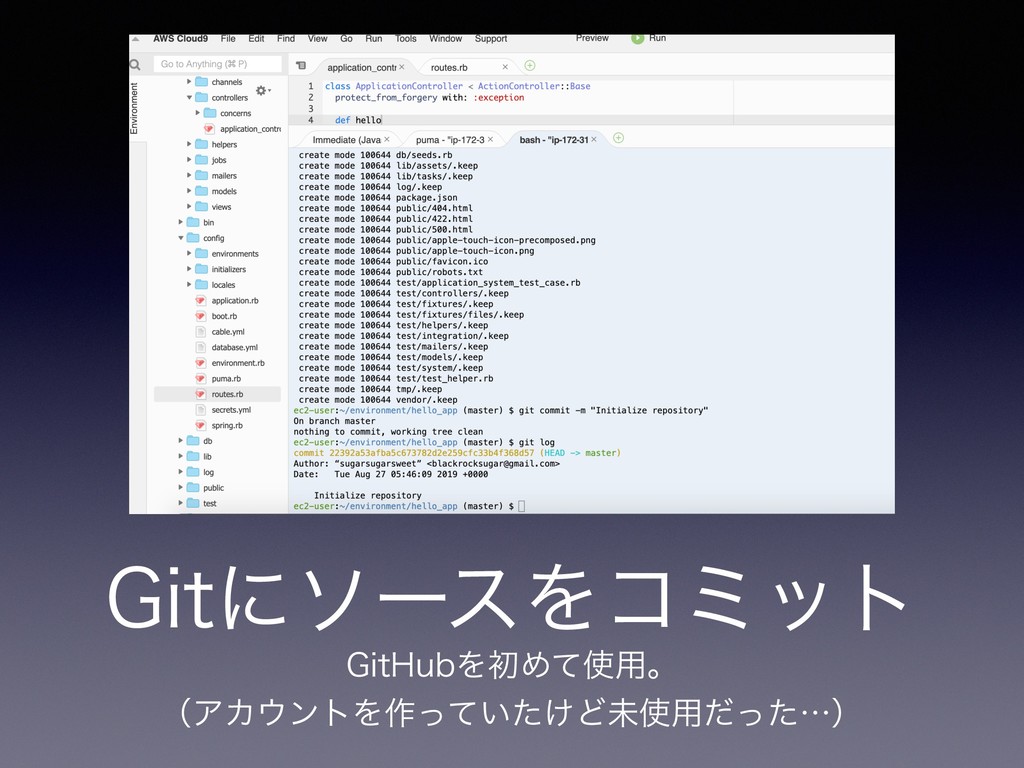1024x768 pixels.
Task: Focus the Go to Anything search field
Action: 217,64
